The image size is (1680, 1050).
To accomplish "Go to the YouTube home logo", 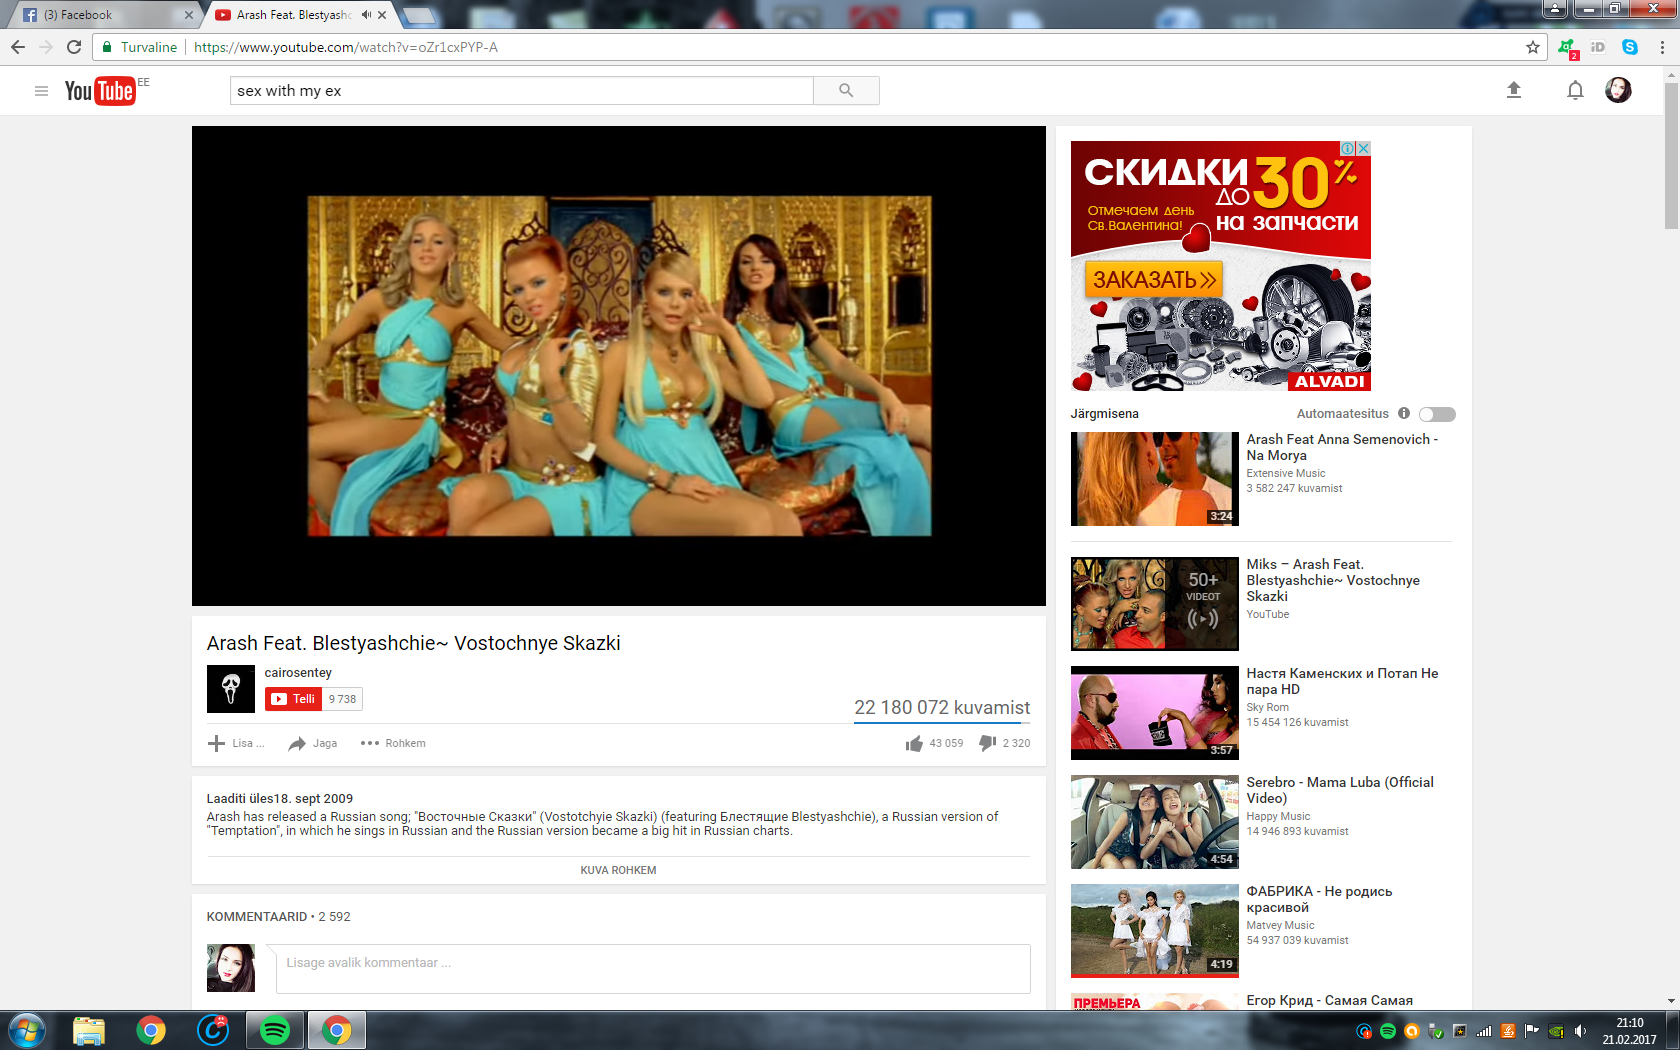I will pos(100,91).
